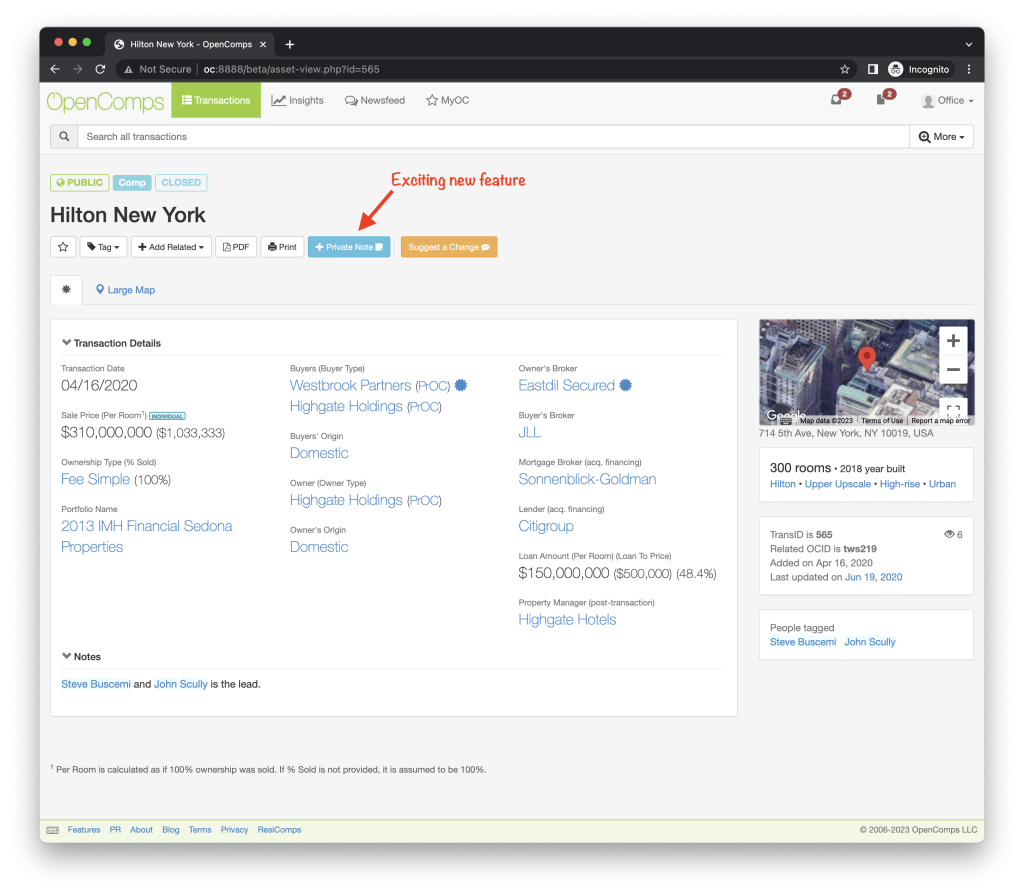Open Chrome three-dot menu

(x=969, y=69)
